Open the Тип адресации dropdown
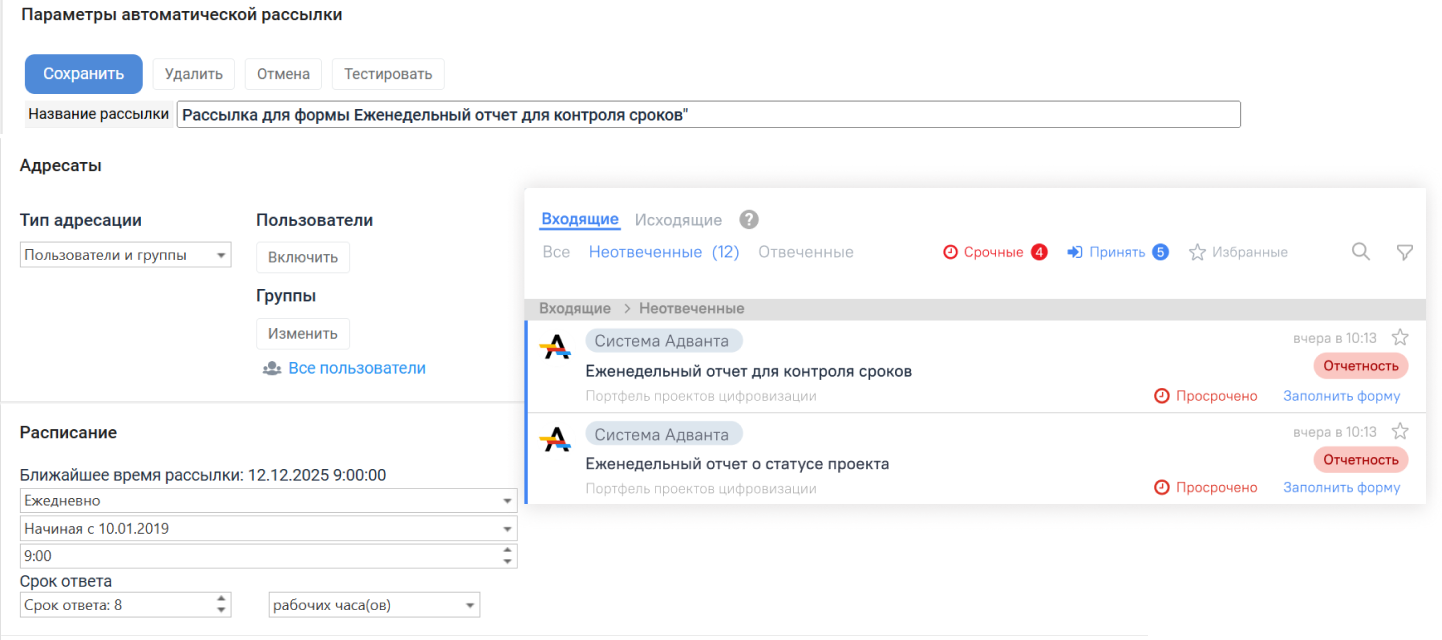Image resolution: width=1442 pixels, height=640 pixels. tap(125, 255)
